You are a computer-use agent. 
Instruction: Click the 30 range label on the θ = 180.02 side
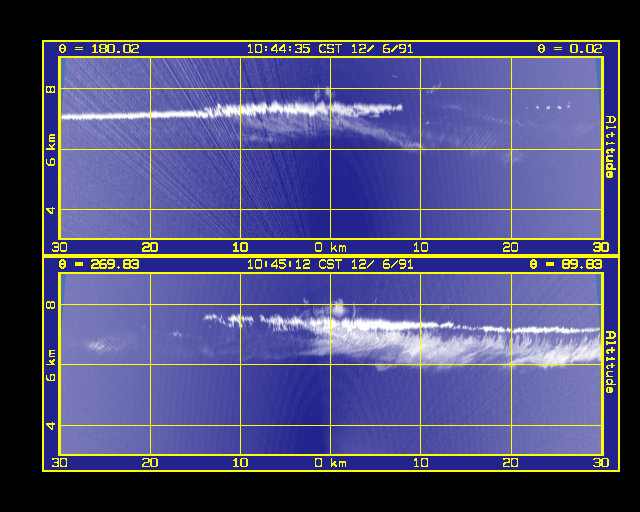[x=60, y=247]
